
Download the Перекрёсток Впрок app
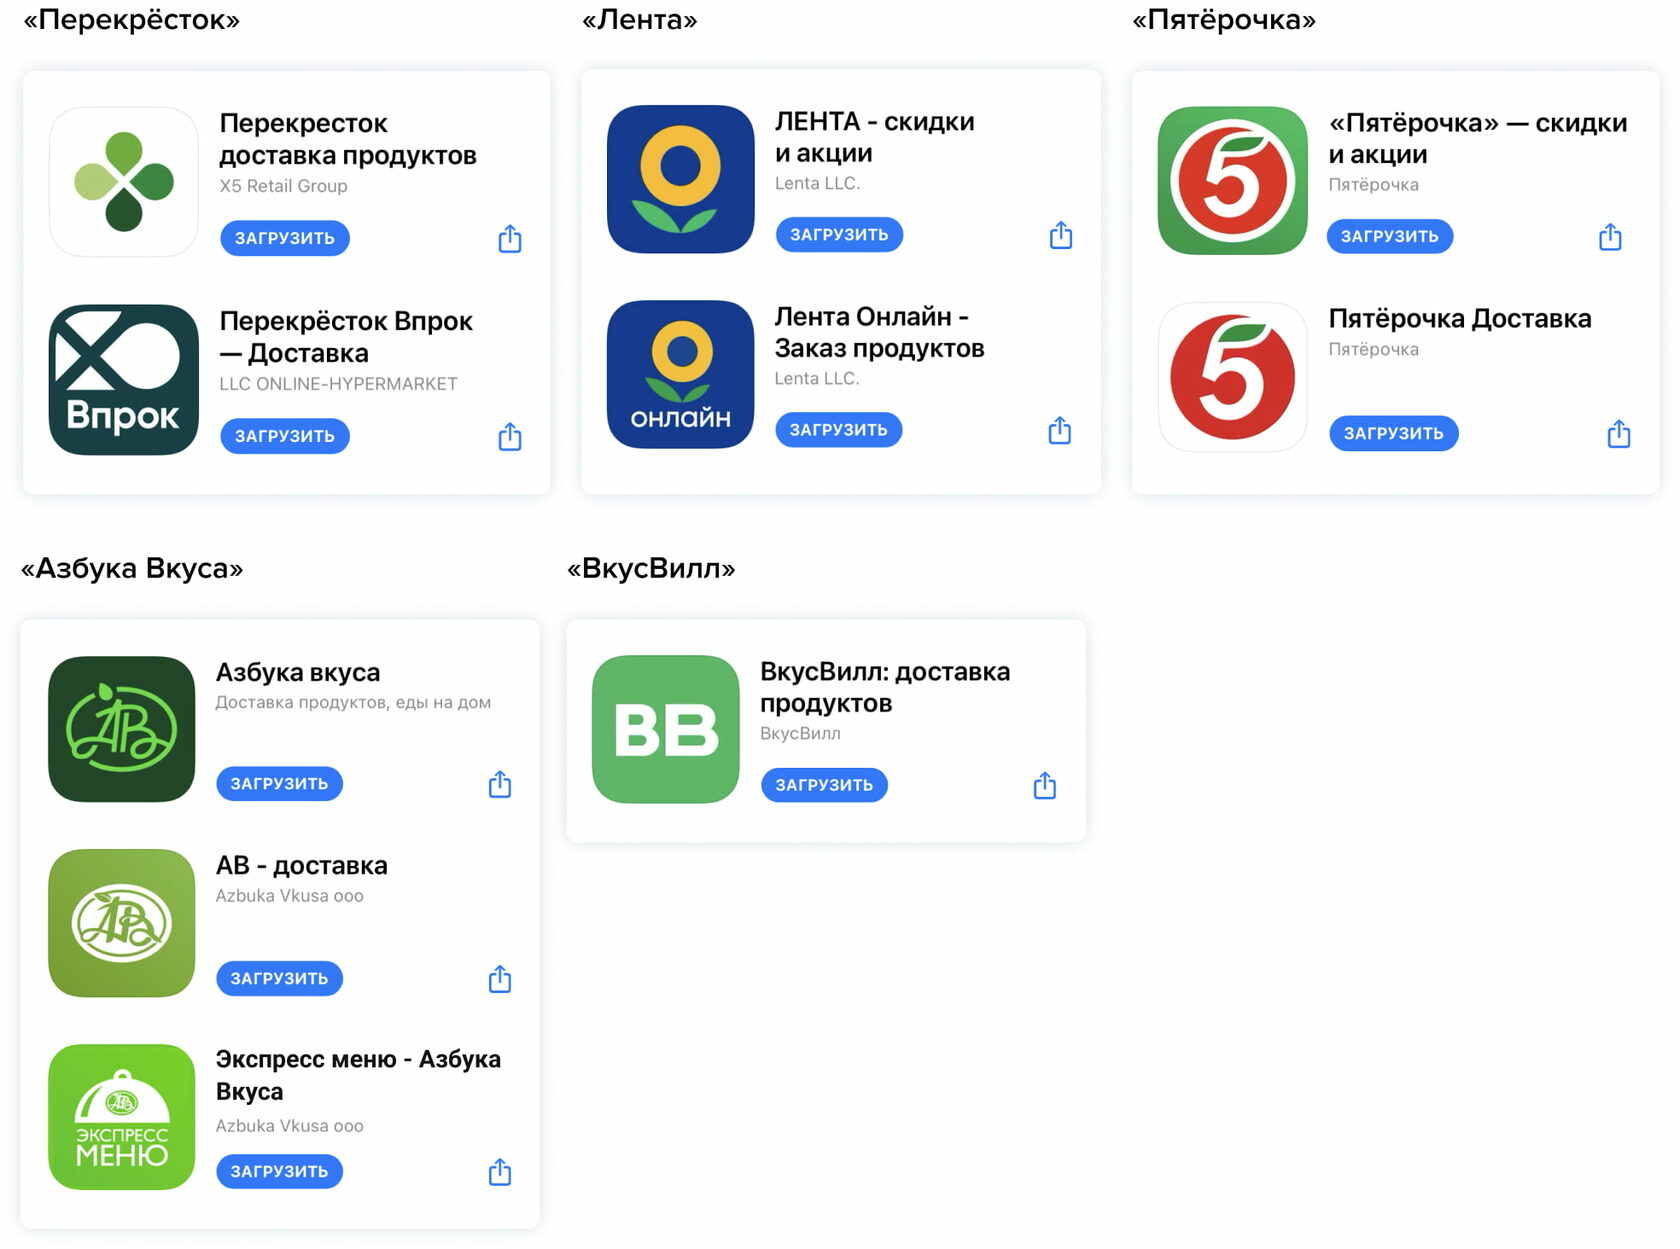click(285, 436)
